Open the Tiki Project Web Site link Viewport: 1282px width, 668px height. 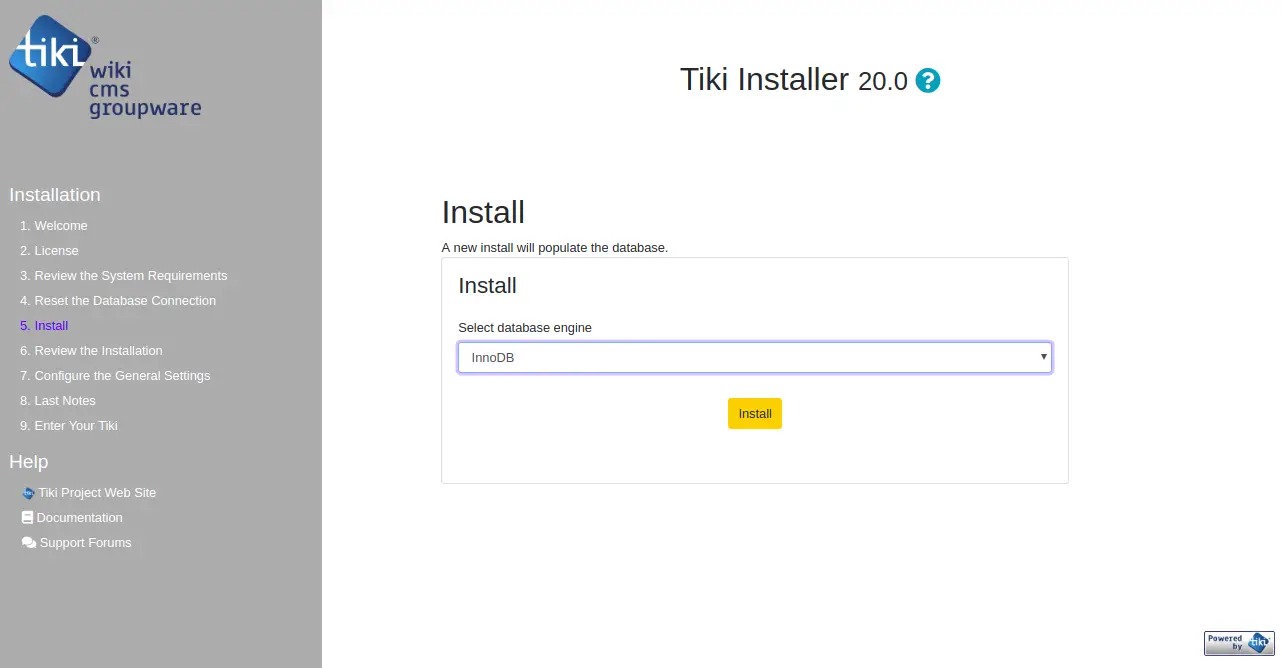[97, 493]
